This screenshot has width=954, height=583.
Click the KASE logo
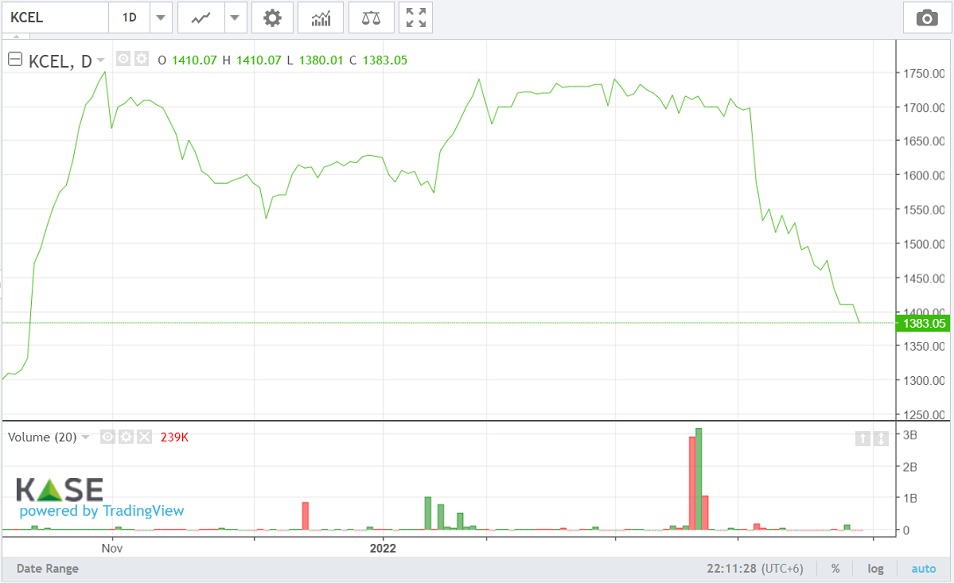59,489
